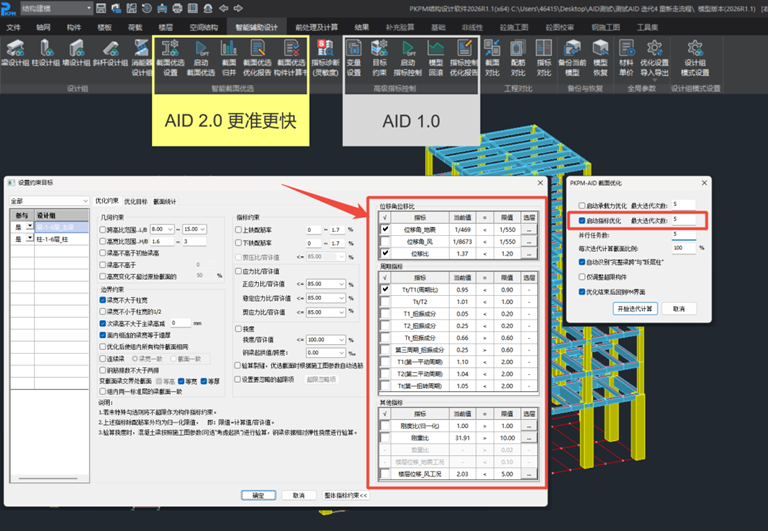Viewport: 768px width, 531px height.
Task: Click 确定 in the constraint dialog
Action: coord(258,494)
